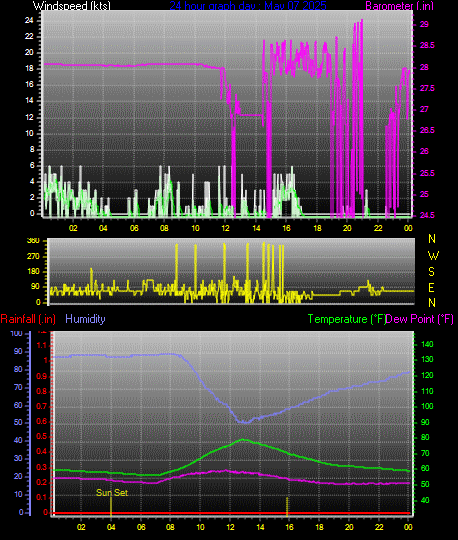Click barometer axis value "27.5"
Viewport: 458px width, 540px height.
(427, 89)
